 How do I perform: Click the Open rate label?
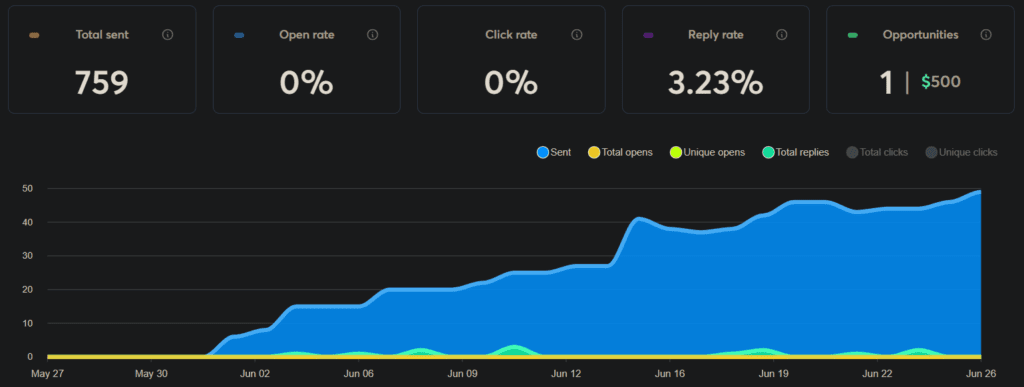(x=306, y=35)
